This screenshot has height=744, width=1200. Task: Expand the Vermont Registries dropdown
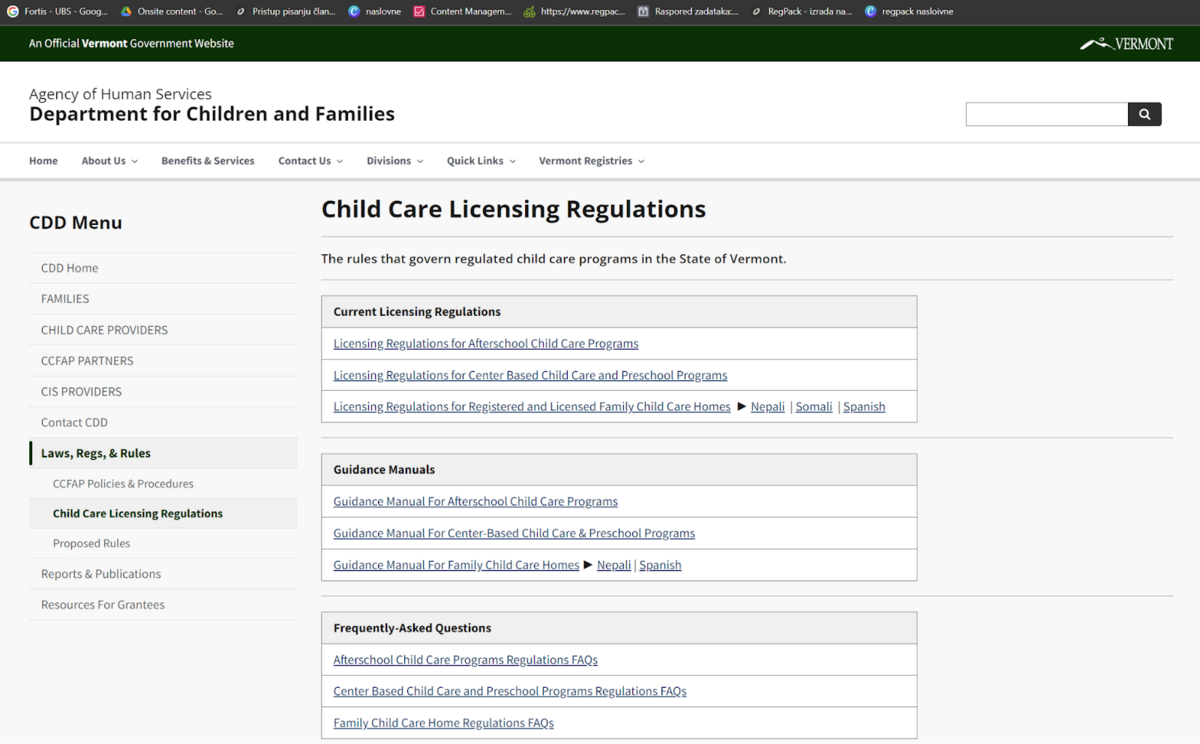tap(591, 161)
